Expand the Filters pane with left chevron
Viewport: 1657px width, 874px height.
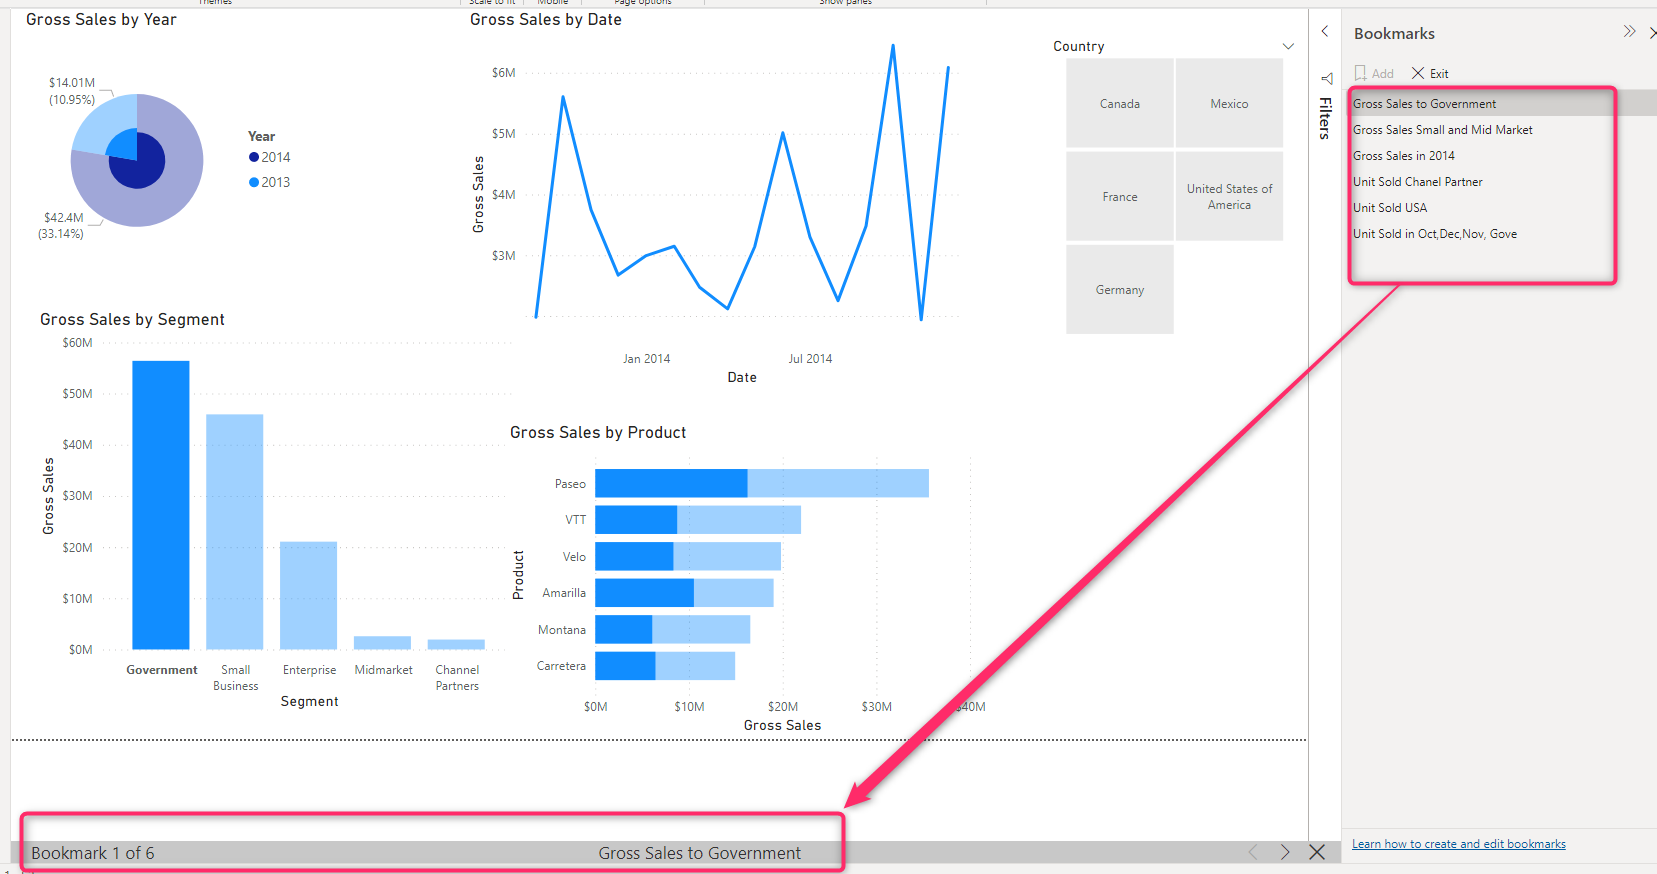pyautogui.click(x=1325, y=32)
